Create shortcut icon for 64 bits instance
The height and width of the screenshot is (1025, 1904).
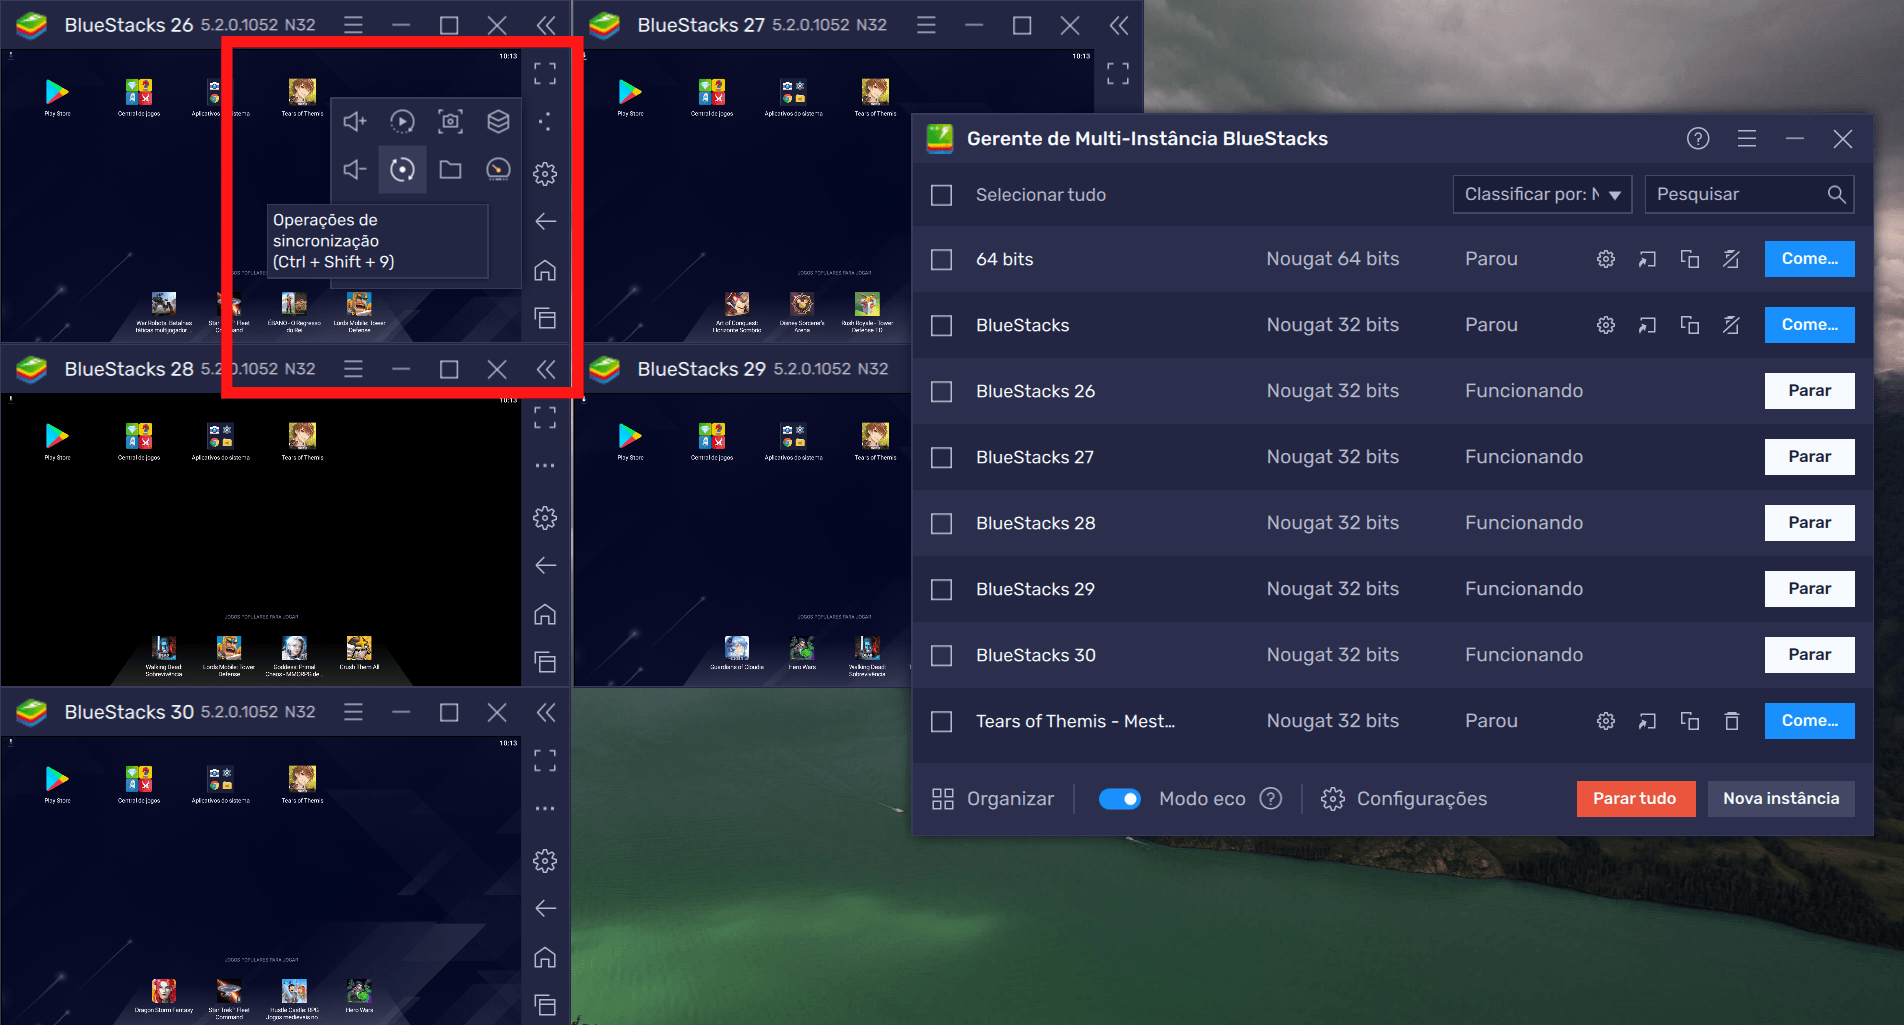[1648, 259]
